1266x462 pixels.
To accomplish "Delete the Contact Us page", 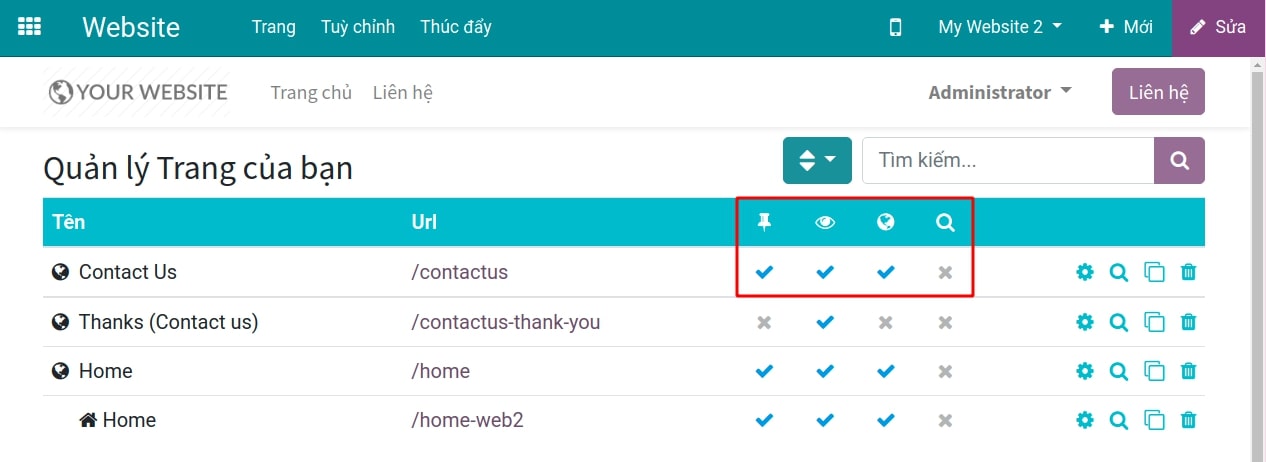I will (x=1188, y=272).
